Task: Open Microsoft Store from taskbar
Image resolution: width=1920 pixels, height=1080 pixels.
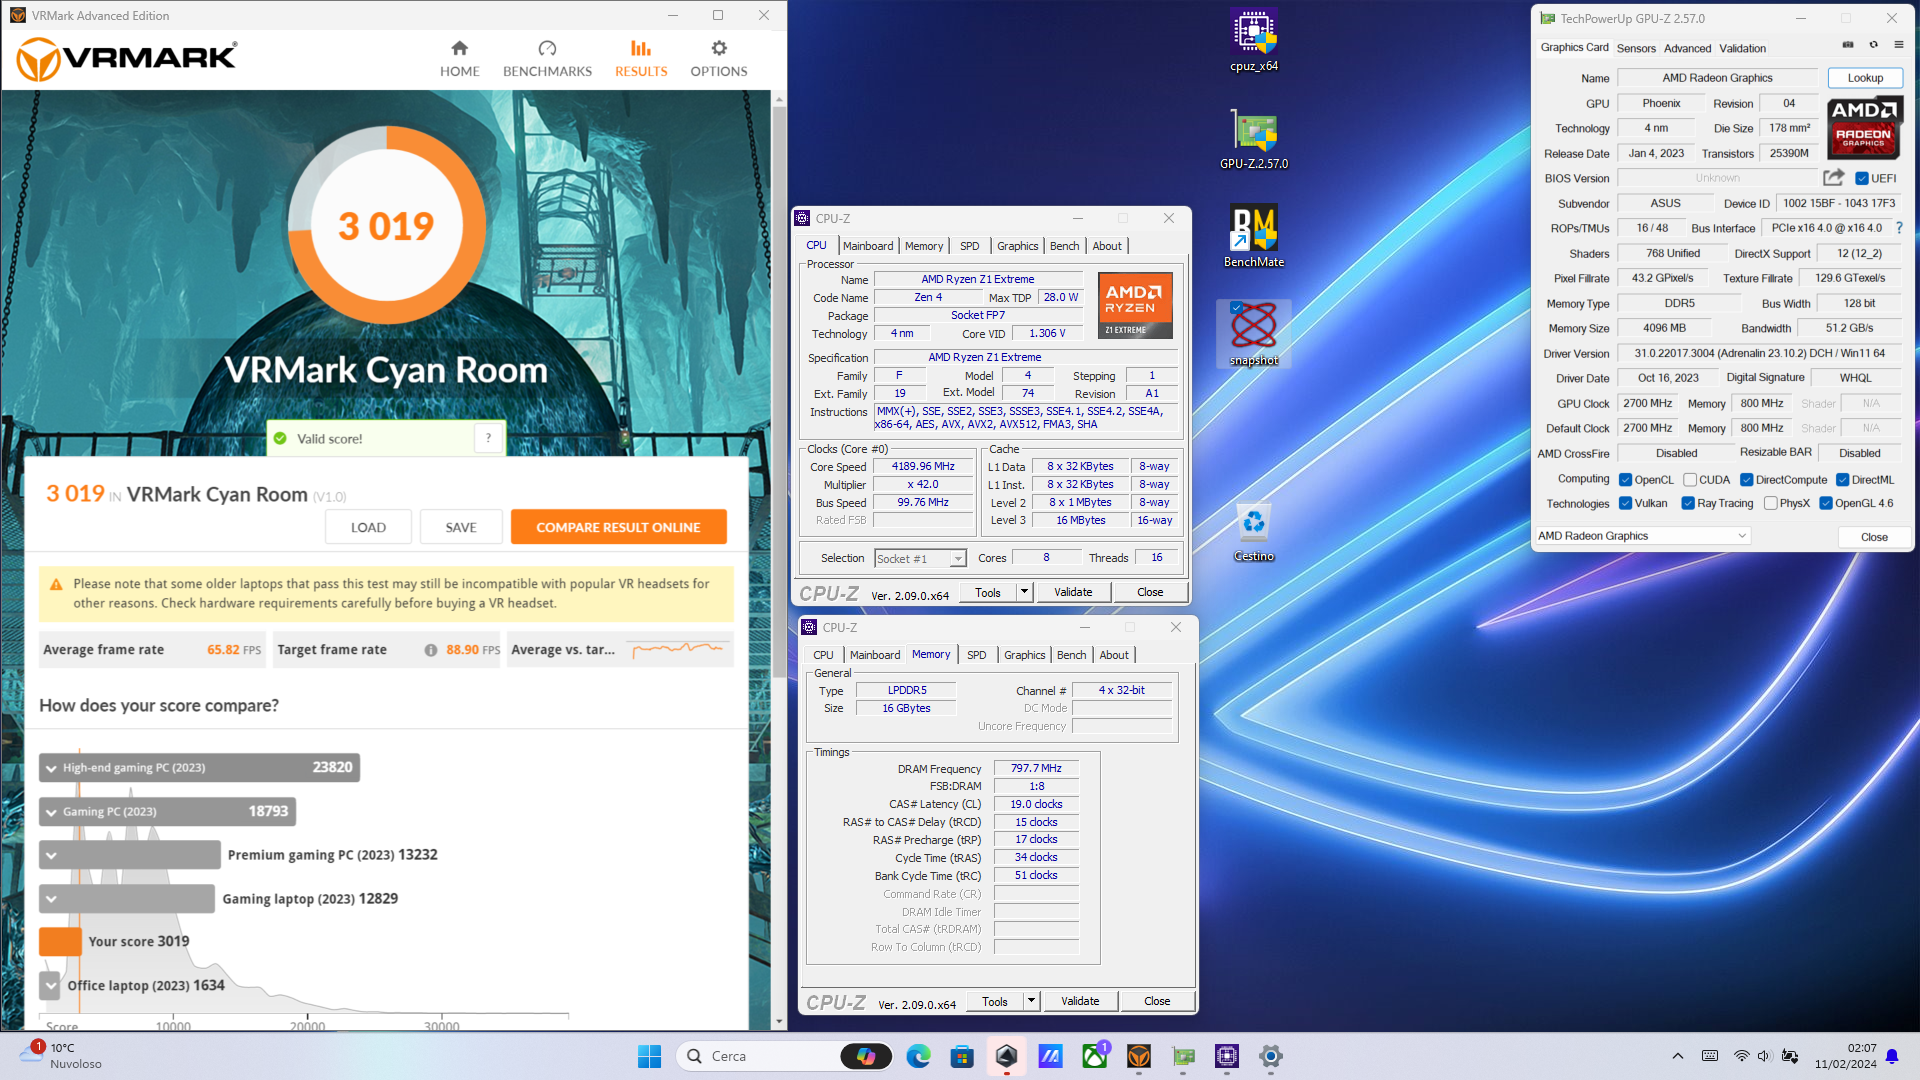Action: pyautogui.click(x=962, y=1056)
